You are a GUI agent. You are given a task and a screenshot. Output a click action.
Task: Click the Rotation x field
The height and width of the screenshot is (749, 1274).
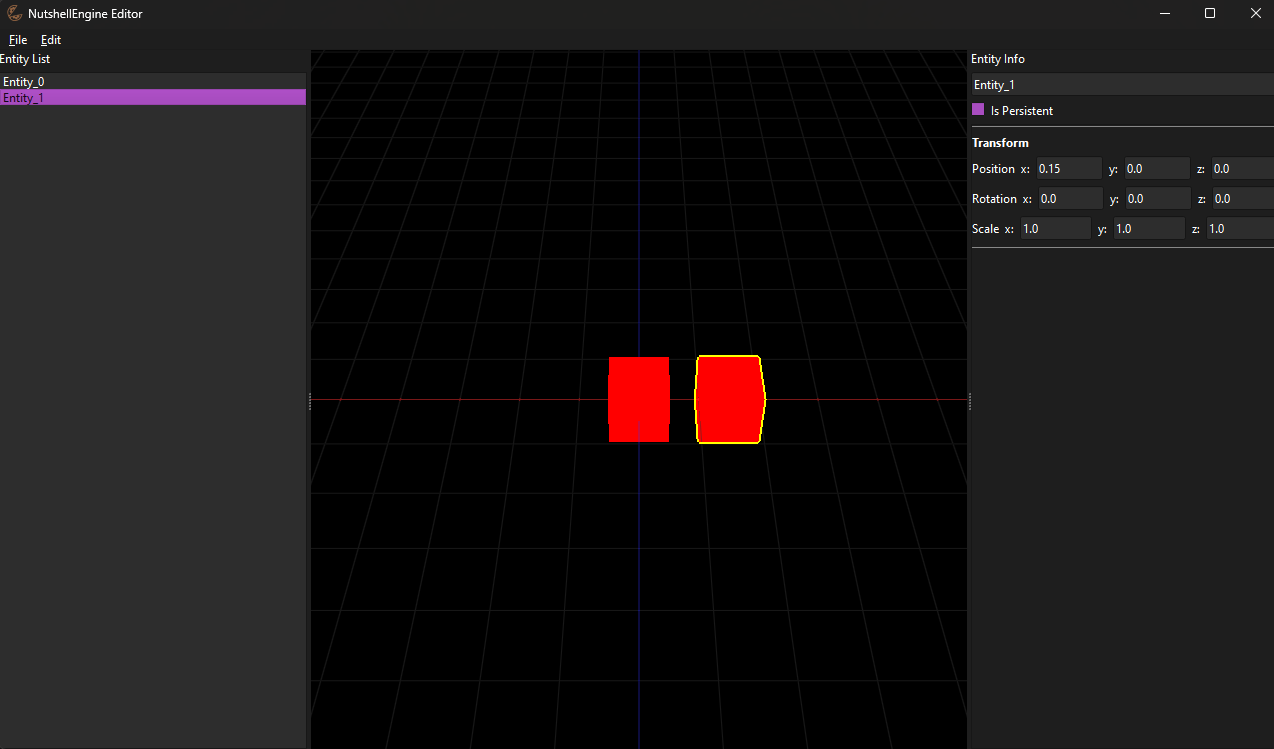(x=1070, y=199)
